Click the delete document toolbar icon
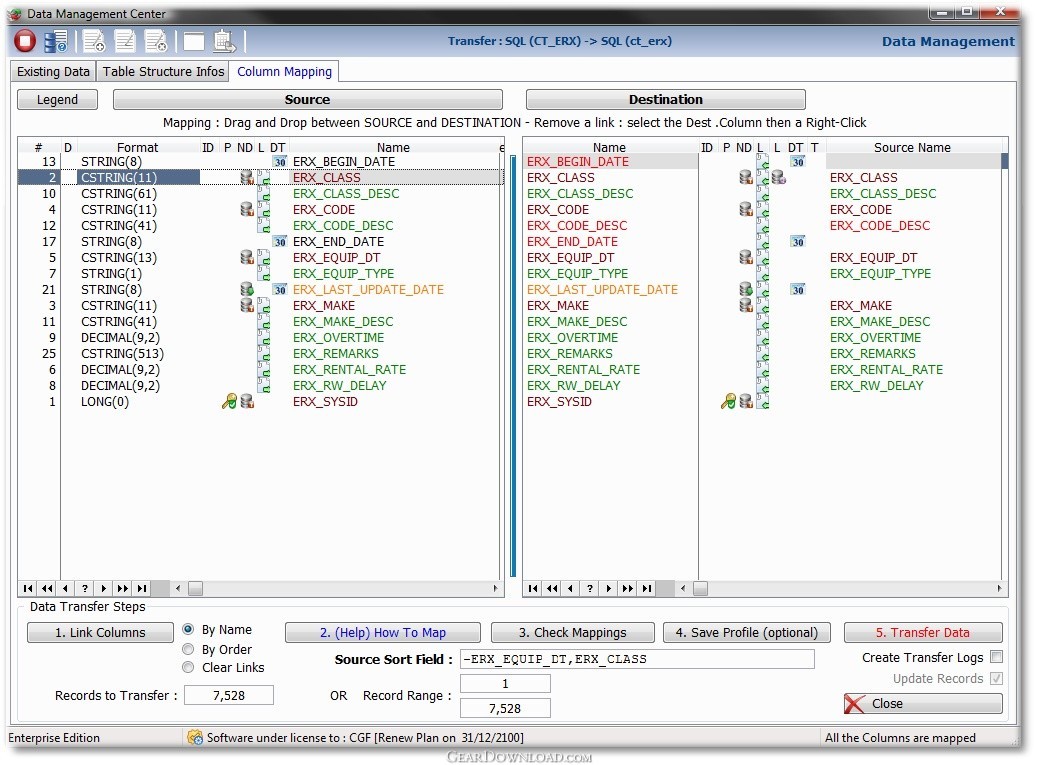The width and height of the screenshot is (1039, 765). (x=156, y=41)
